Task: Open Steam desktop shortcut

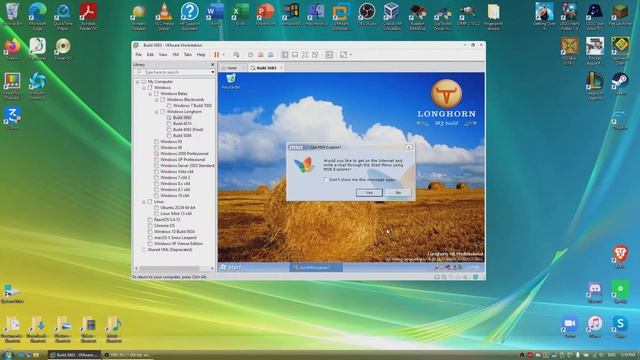Action: pyautogui.click(x=620, y=83)
